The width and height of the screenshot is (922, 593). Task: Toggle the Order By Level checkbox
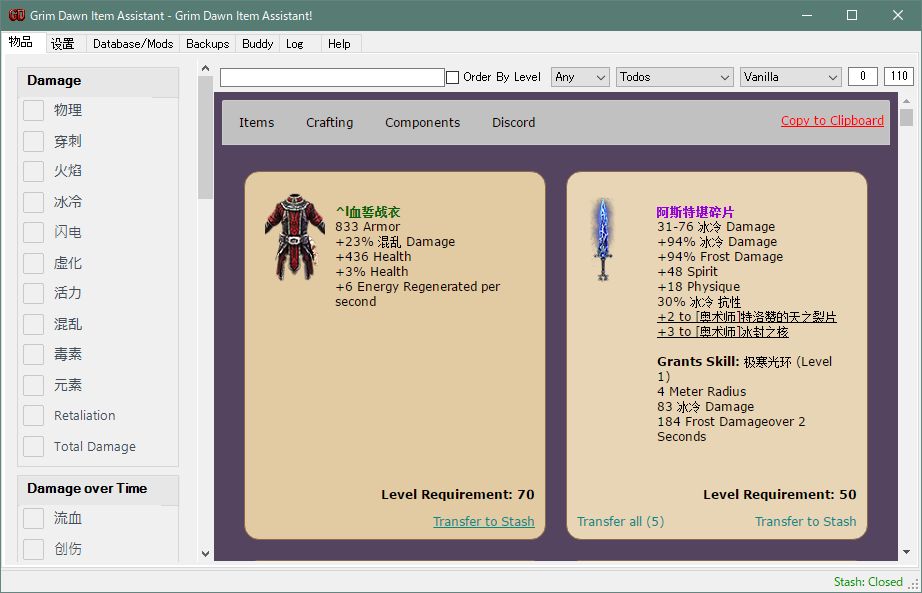coord(453,77)
